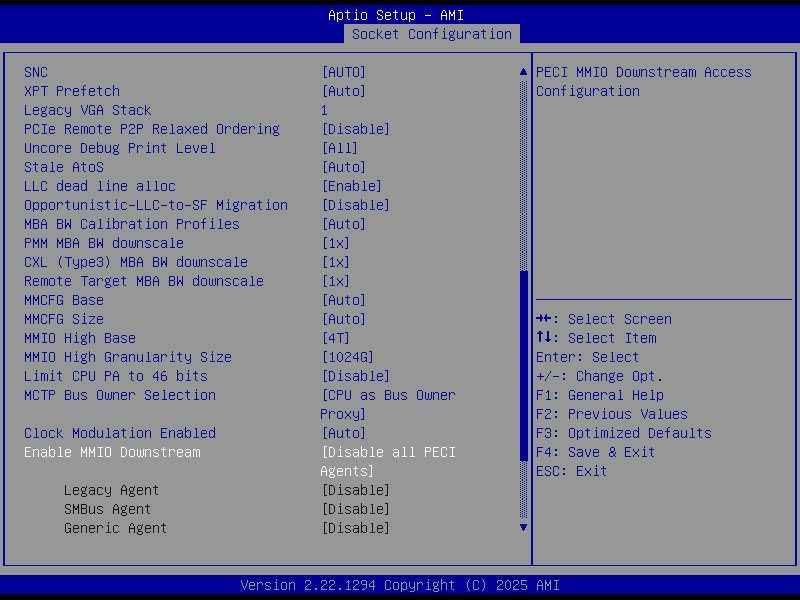800x600 pixels.
Task: Select the MMCFG Size label
Action: coord(64,319)
